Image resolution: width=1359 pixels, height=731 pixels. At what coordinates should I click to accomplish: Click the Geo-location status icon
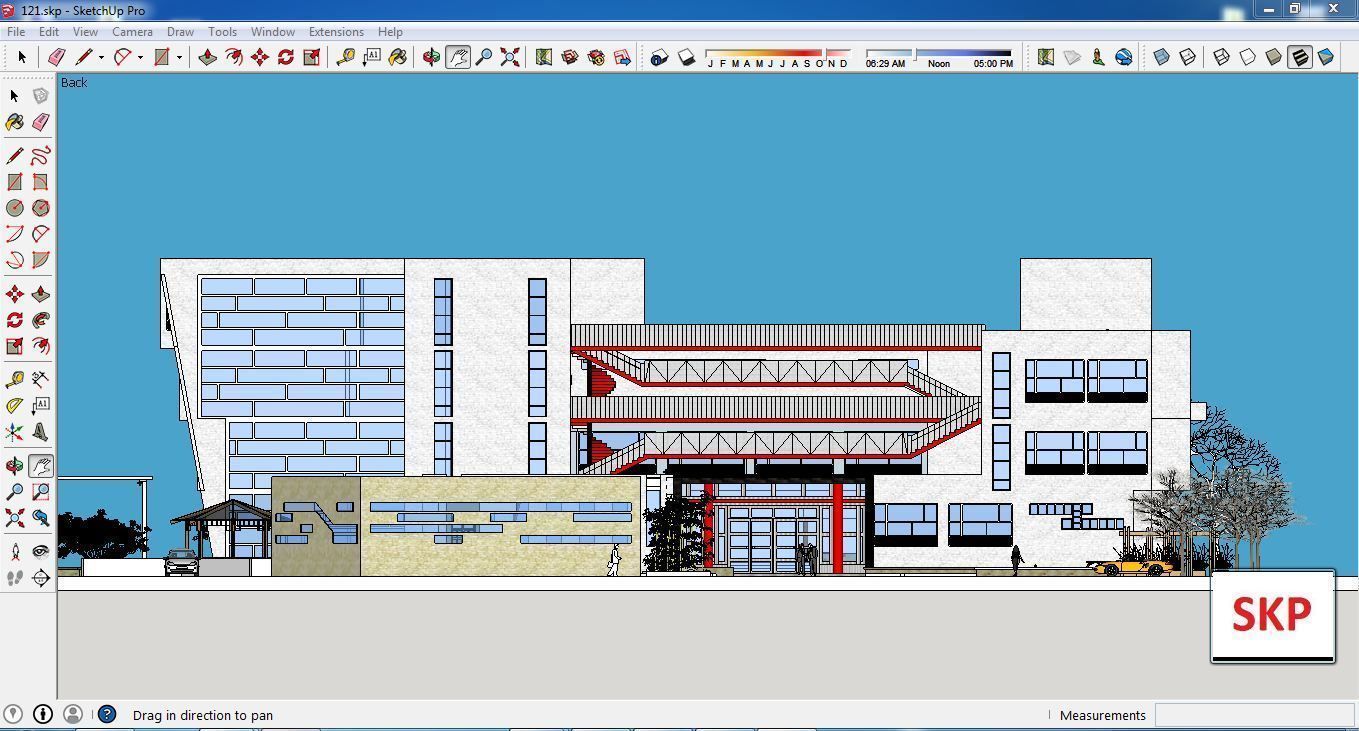[x=13, y=714]
